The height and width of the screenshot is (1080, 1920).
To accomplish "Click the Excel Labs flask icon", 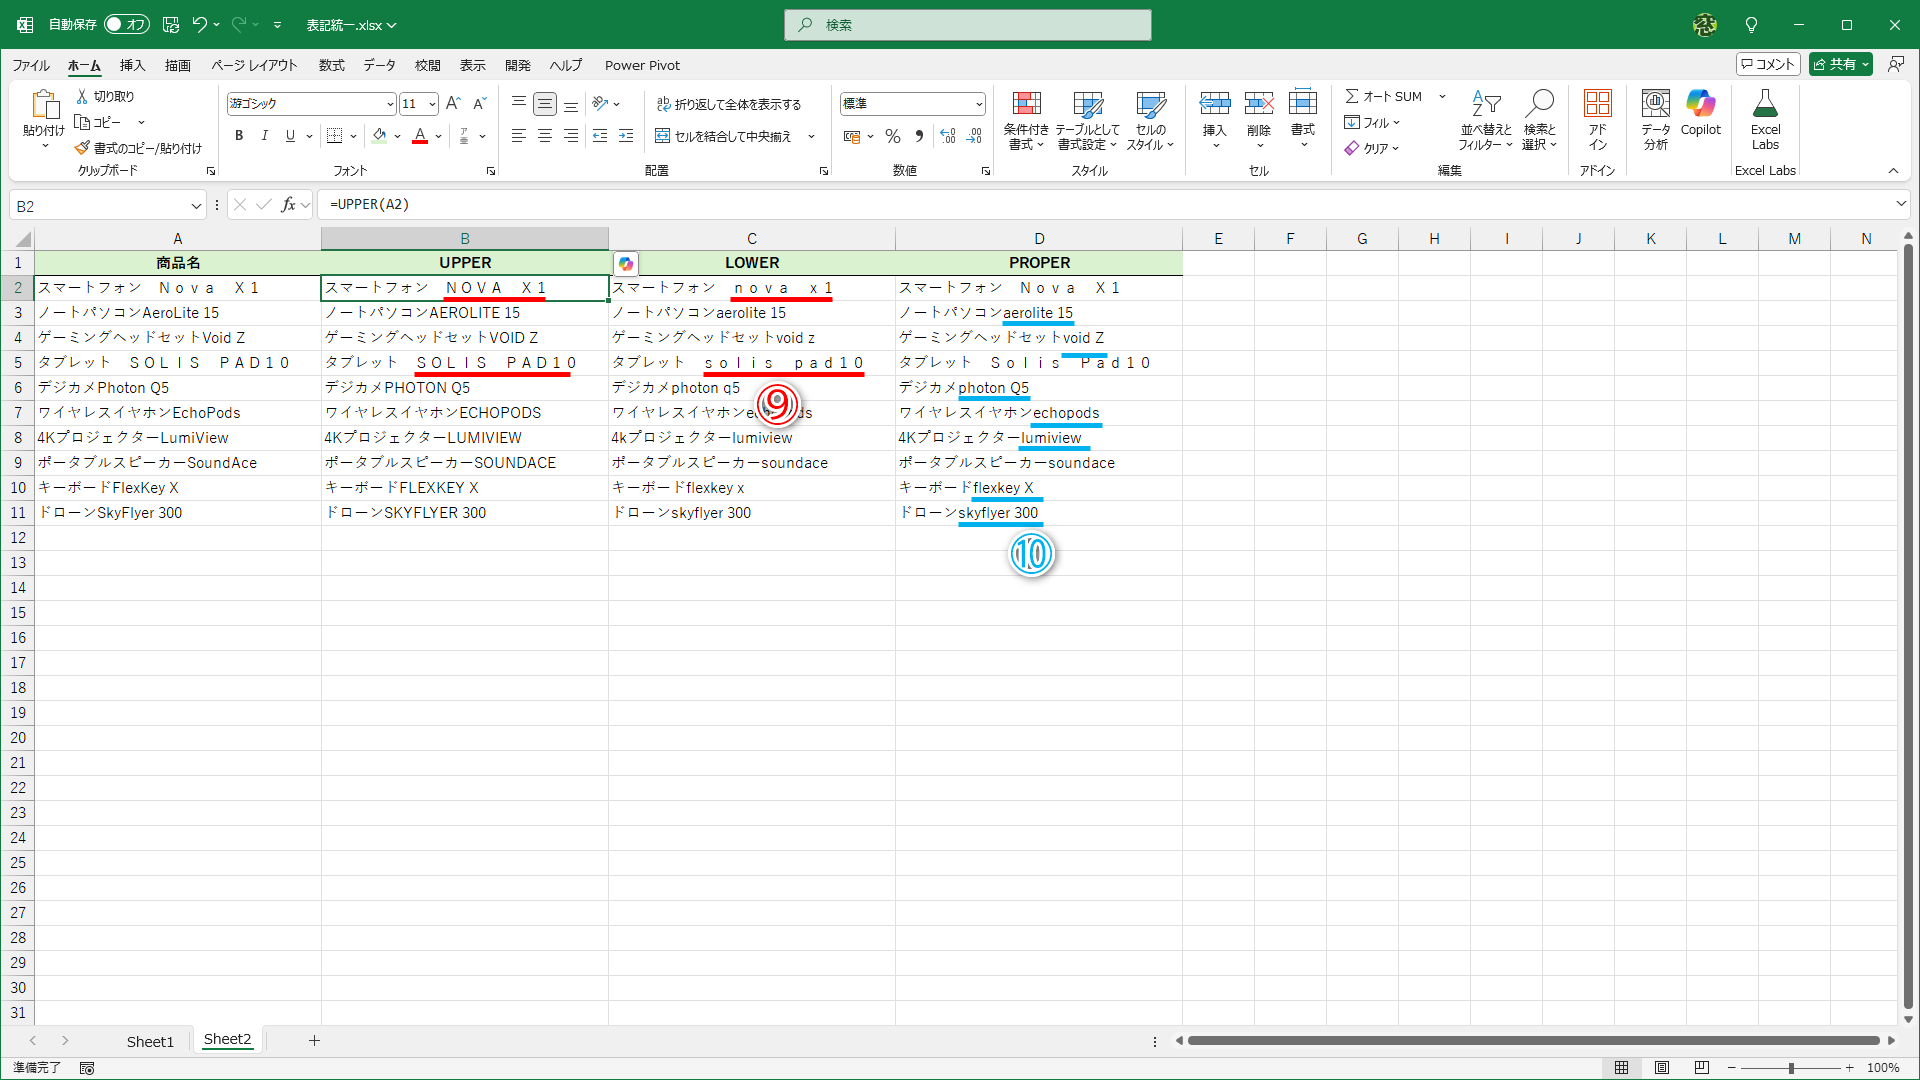I will click(1765, 105).
